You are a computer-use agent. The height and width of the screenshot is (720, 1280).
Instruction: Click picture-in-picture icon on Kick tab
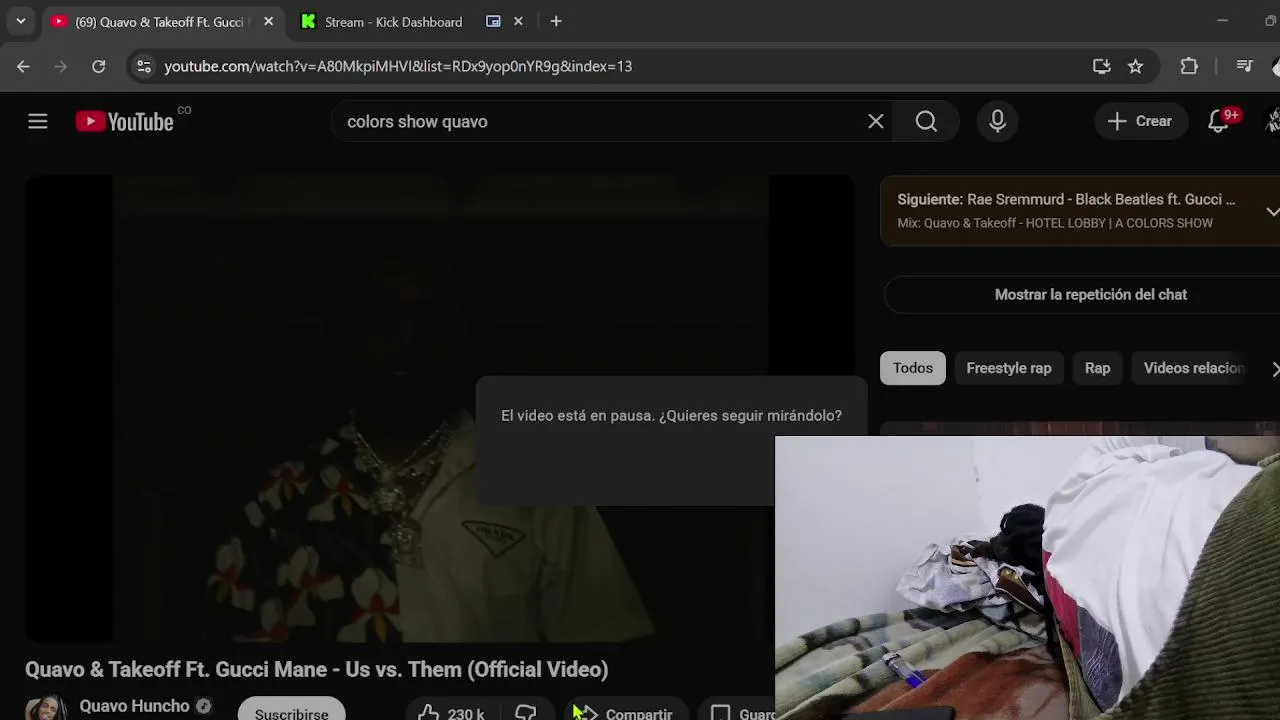pos(493,21)
